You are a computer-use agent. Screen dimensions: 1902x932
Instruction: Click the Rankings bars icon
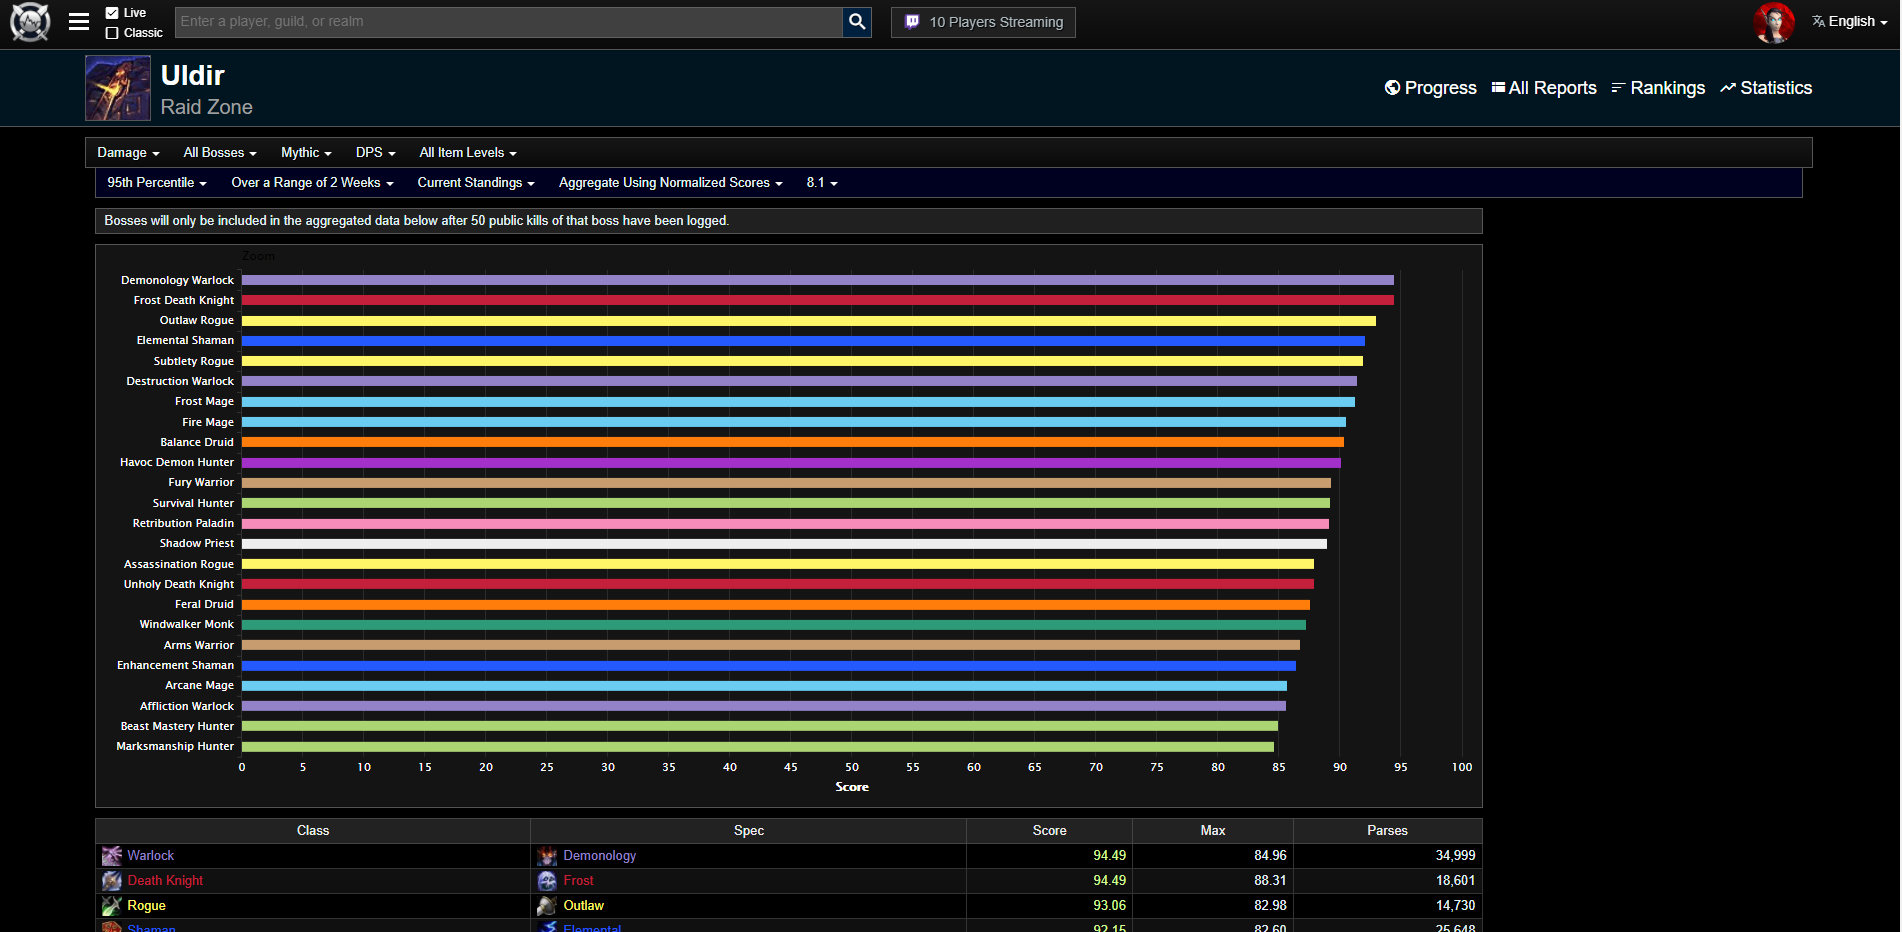pos(1618,88)
